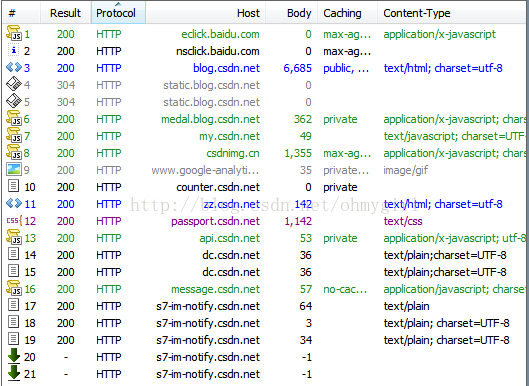Select dc.csdn.net host in row 15

click(231, 272)
